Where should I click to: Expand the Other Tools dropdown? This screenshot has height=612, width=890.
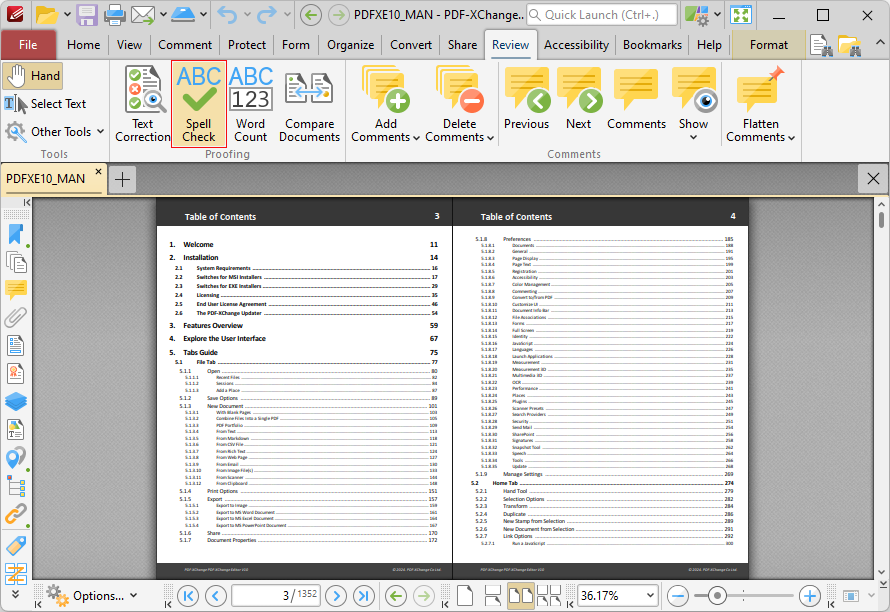[100, 131]
